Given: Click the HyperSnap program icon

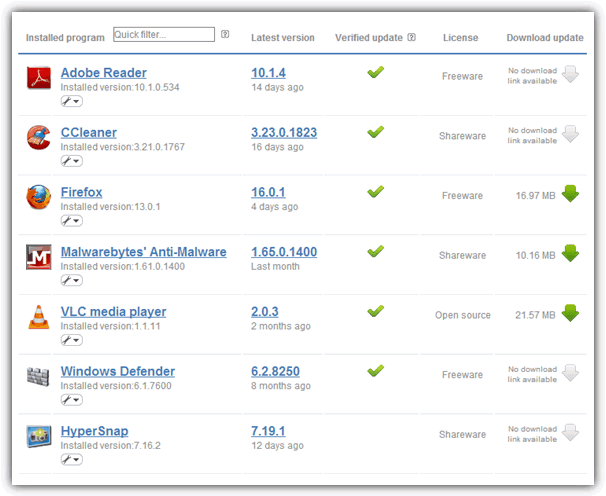Looking at the screenshot, I should pyautogui.click(x=39, y=436).
